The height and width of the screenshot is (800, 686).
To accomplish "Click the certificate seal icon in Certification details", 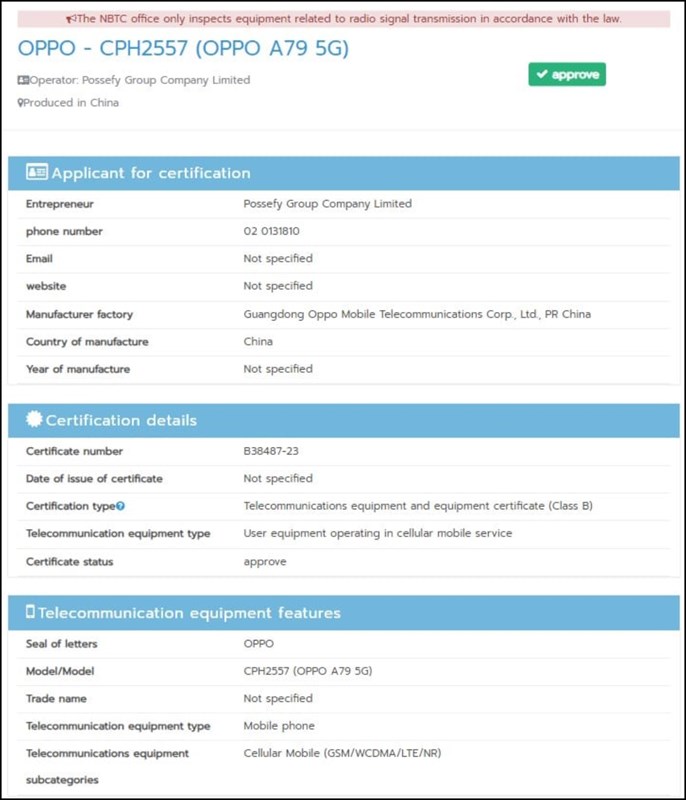I will pos(34,420).
